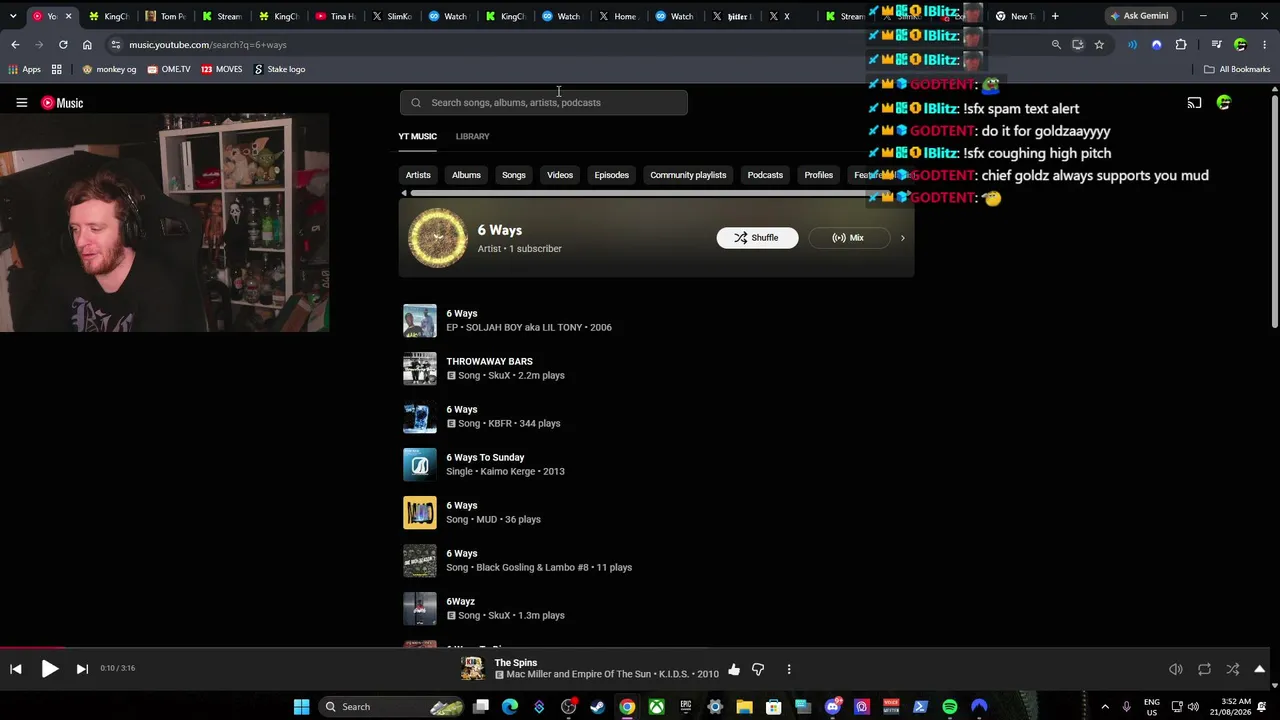The image size is (1280, 720).
Task: Open more actions for The Spins
Action: (x=789, y=670)
